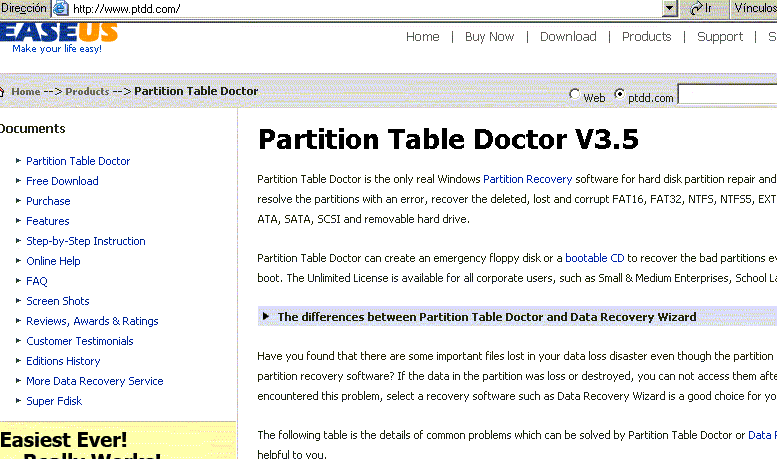
Task: Open the Editions History link
Action: tap(63, 361)
